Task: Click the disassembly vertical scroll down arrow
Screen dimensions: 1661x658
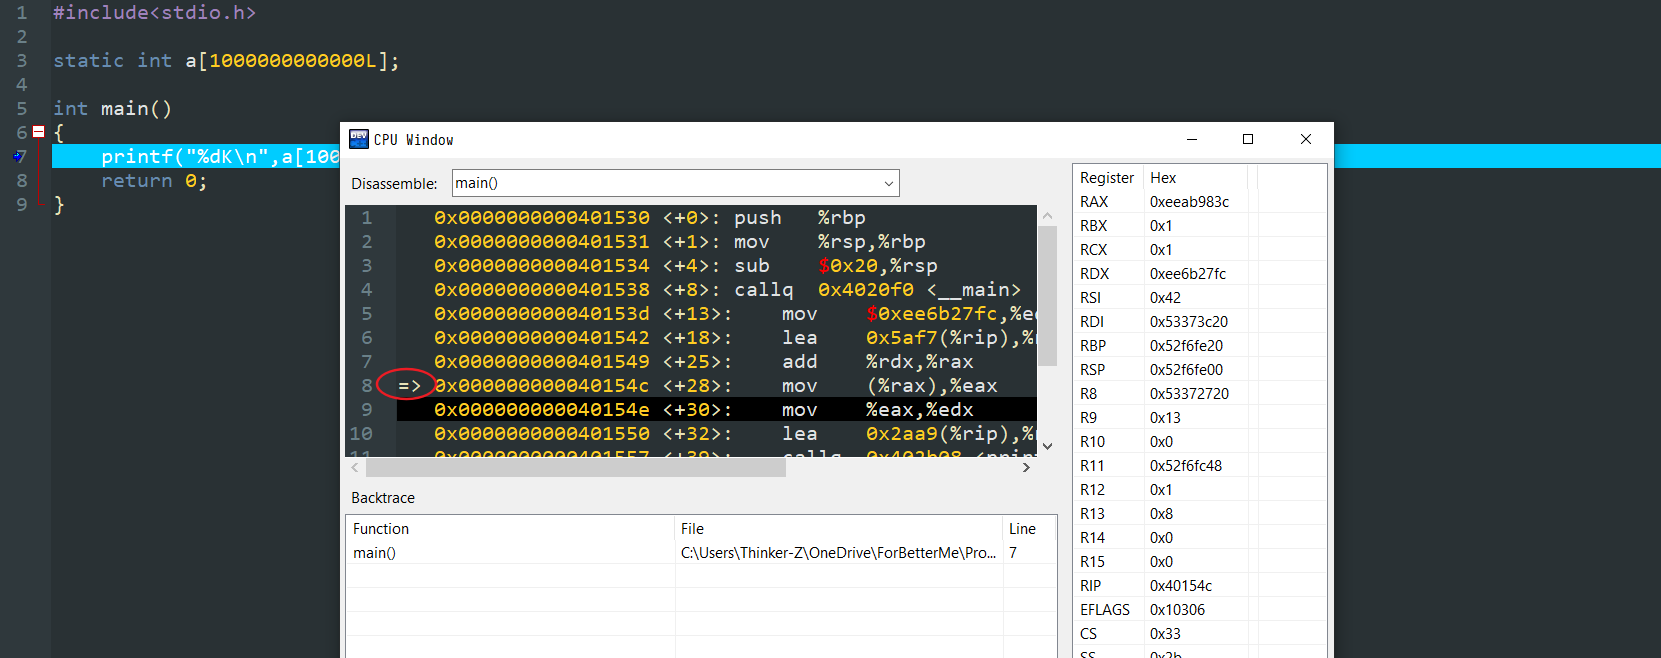Action: [1047, 446]
